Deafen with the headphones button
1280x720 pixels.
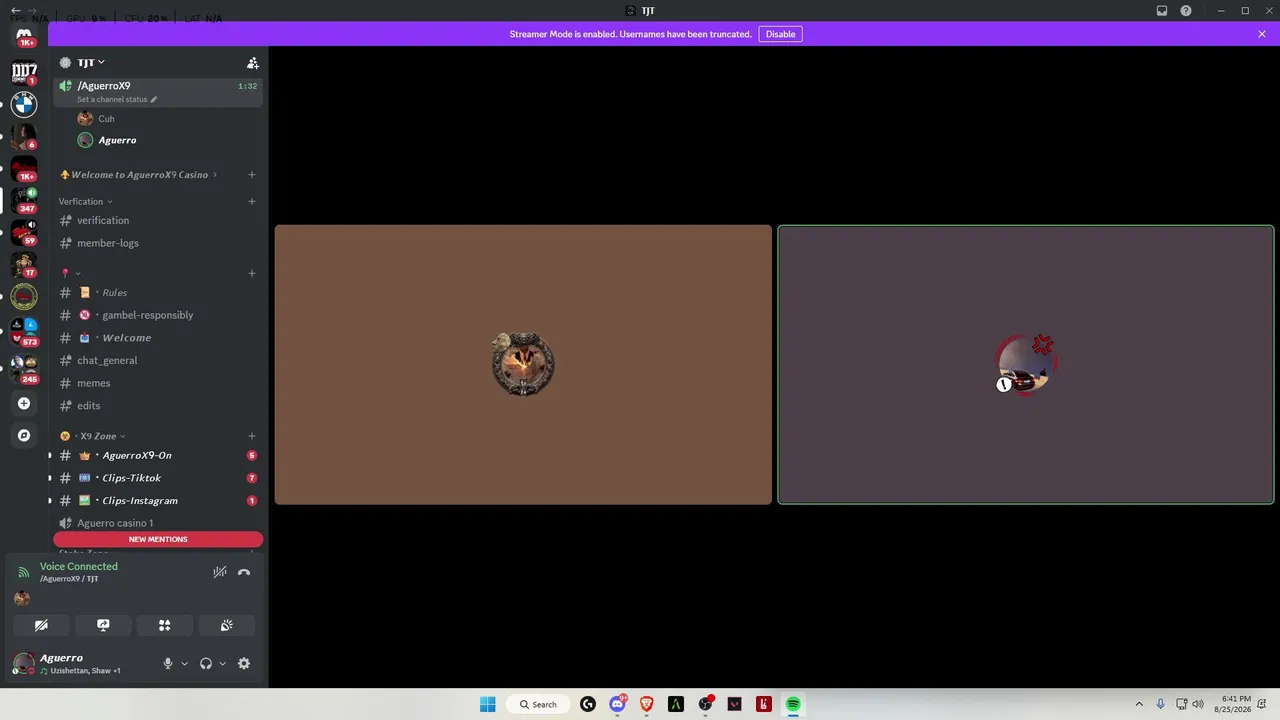point(206,663)
